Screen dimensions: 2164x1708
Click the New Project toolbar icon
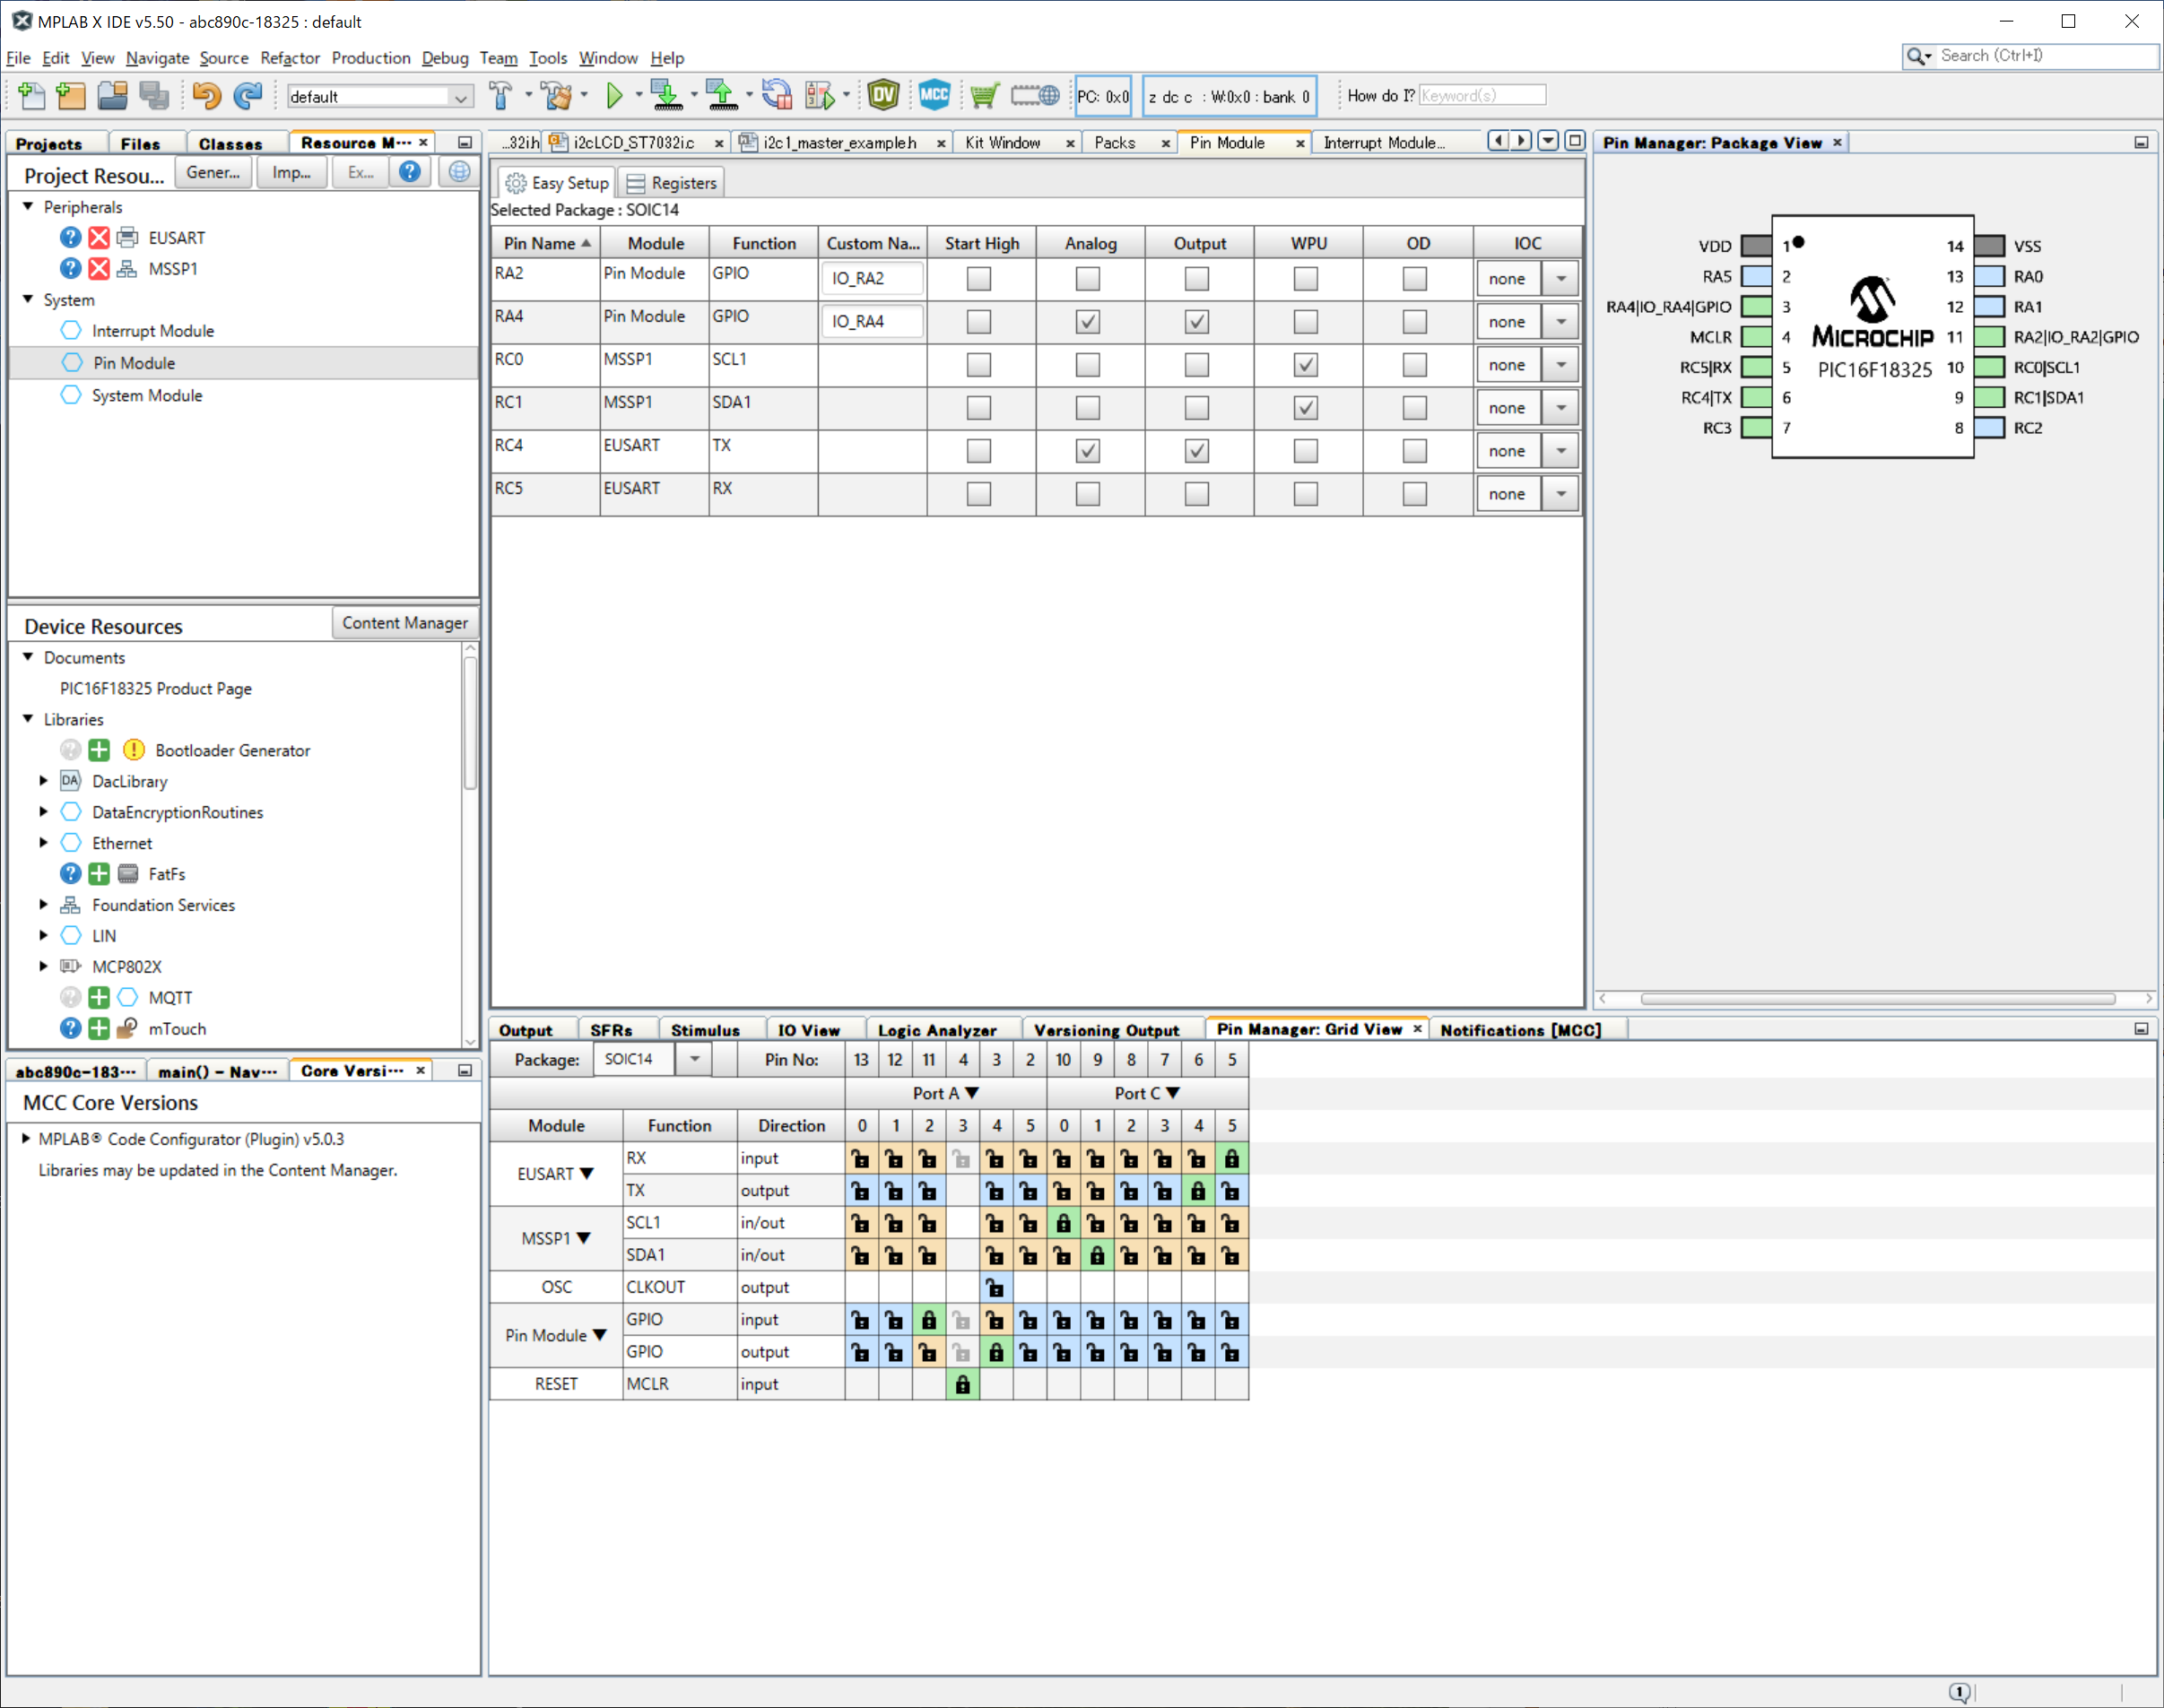[71, 96]
